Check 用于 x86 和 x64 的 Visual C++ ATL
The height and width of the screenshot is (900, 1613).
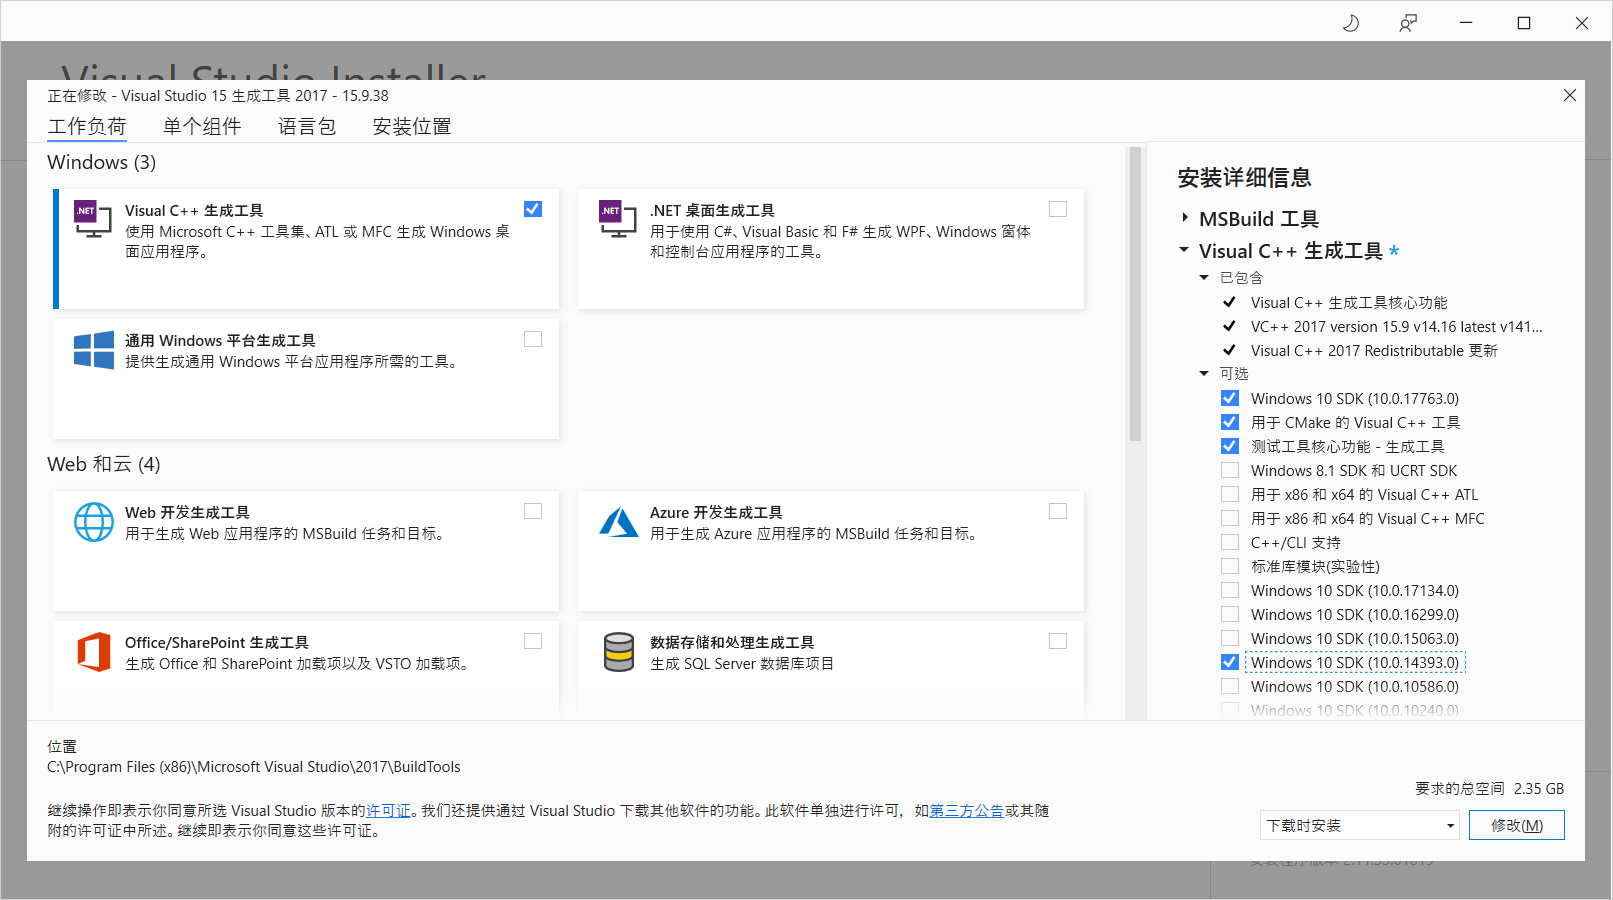point(1230,494)
